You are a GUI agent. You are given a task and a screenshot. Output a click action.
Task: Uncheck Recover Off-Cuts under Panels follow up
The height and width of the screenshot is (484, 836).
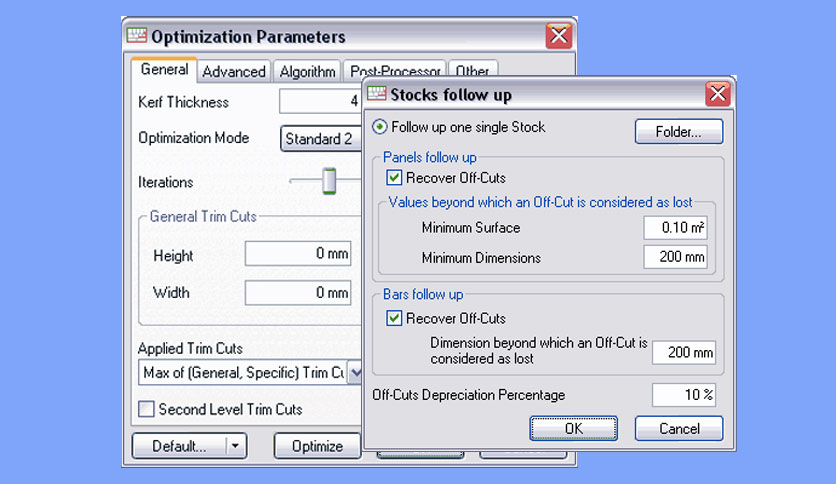pyautogui.click(x=394, y=178)
